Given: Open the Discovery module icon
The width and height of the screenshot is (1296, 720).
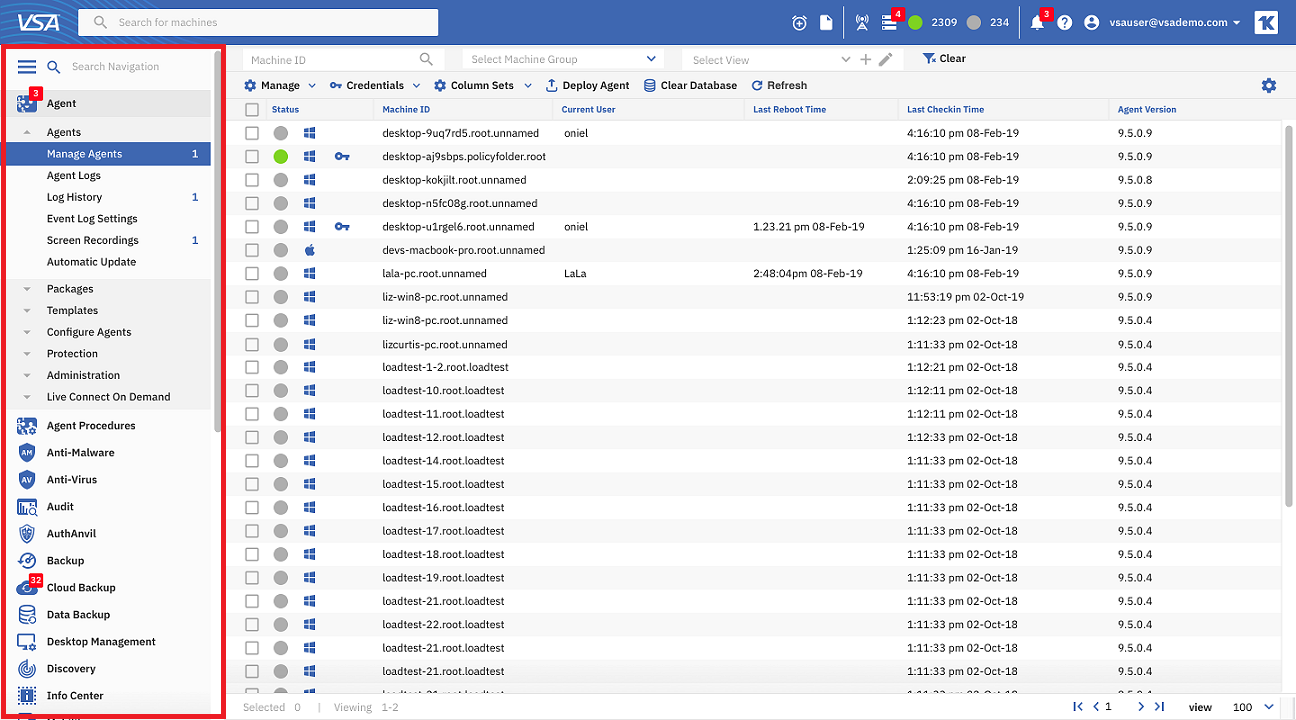Looking at the screenshot, I should (x=27, y=669).
